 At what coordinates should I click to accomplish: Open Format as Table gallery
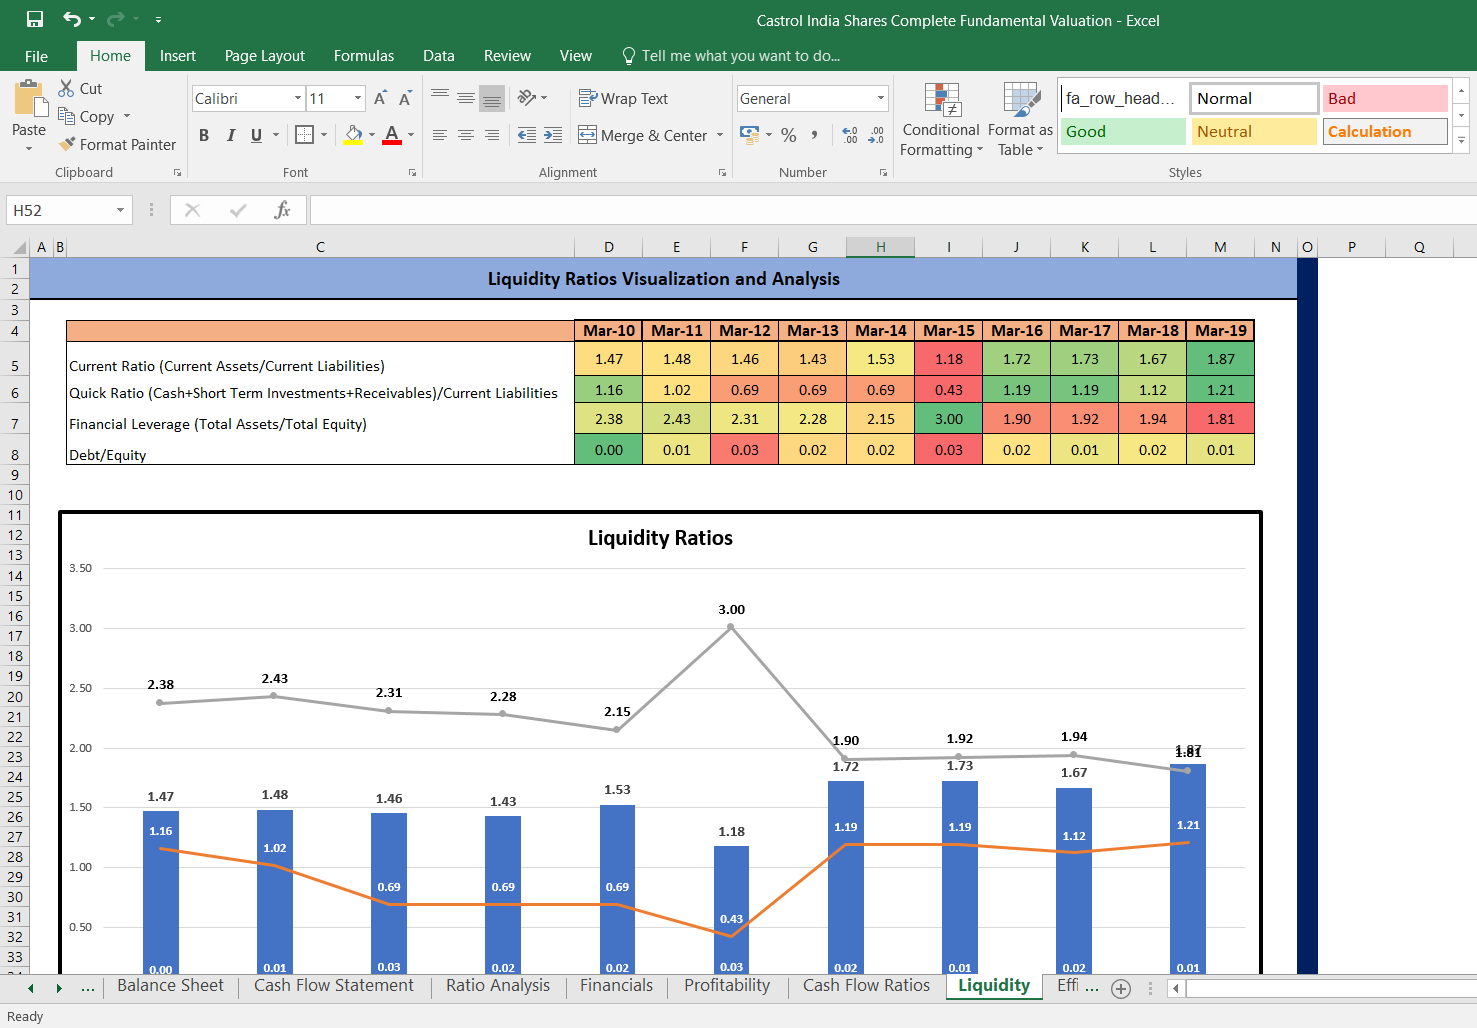point(1020,120)
